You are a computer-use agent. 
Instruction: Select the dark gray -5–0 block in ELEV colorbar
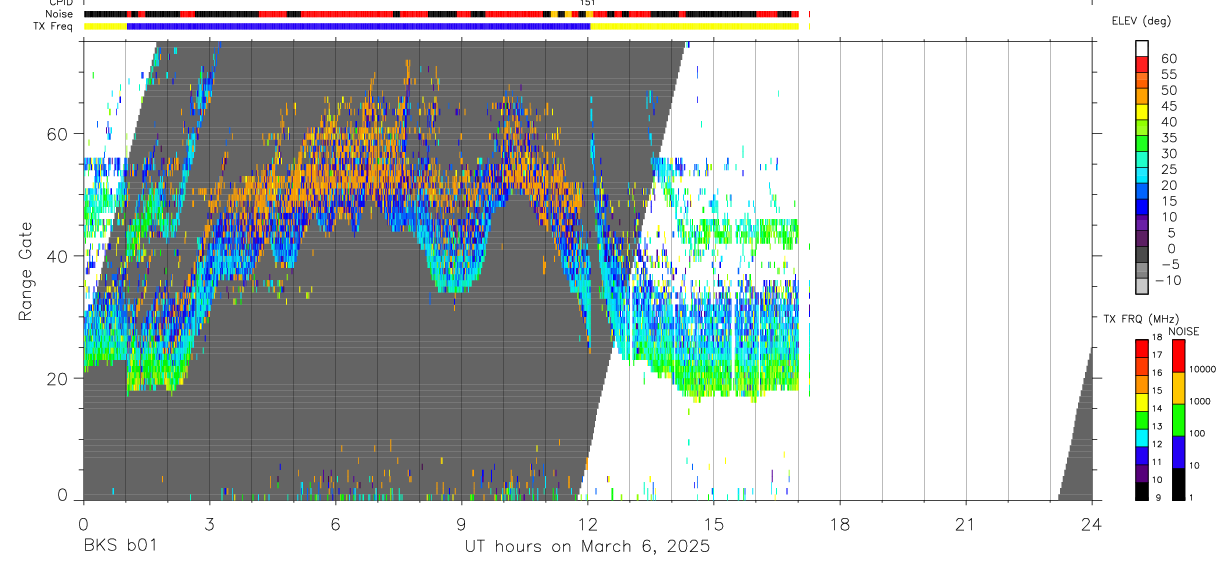click(1142, 256)
